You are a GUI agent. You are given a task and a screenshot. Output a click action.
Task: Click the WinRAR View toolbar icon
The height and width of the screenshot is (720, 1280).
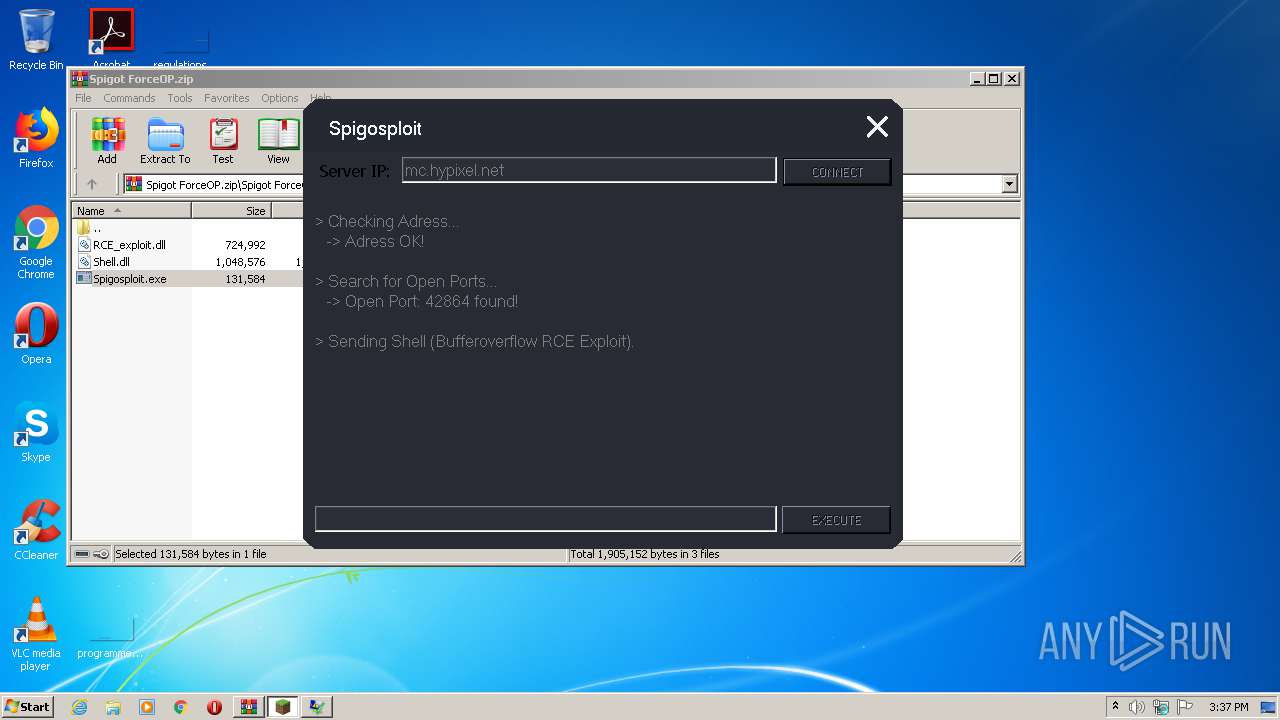(278, 141)
